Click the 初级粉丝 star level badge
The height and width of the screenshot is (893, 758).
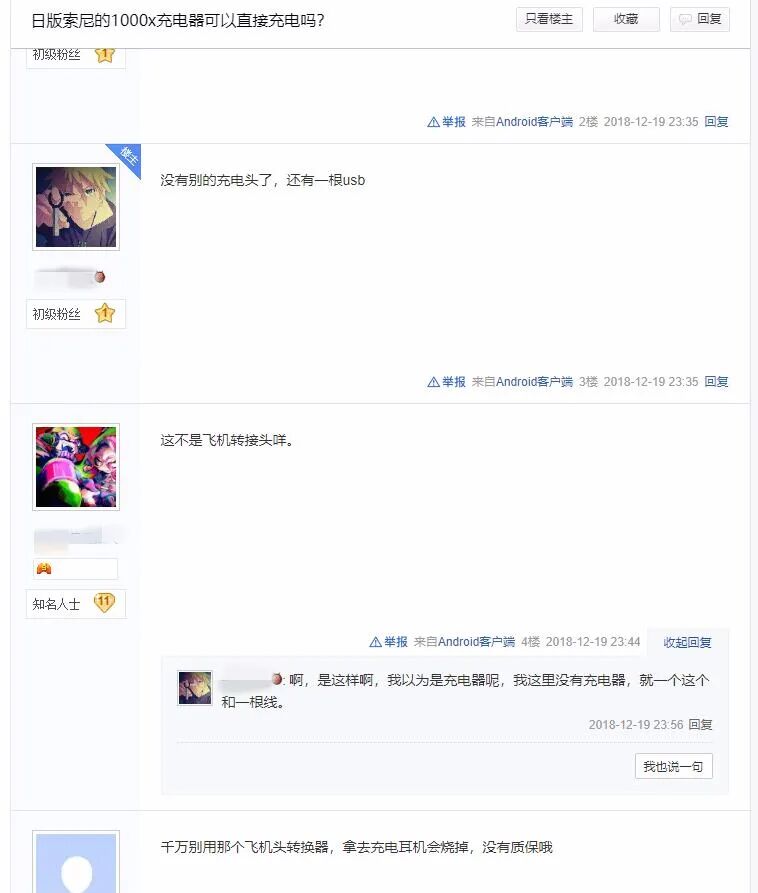76,314
